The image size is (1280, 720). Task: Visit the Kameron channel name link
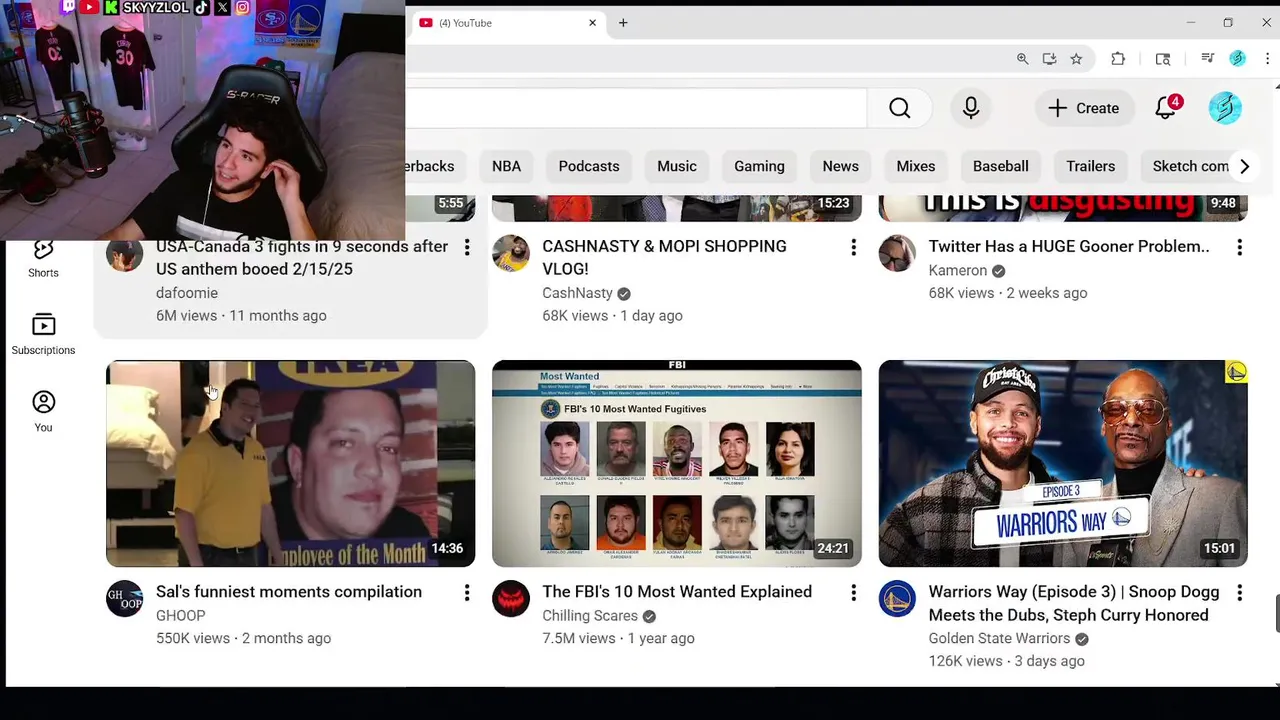point(957,270)
